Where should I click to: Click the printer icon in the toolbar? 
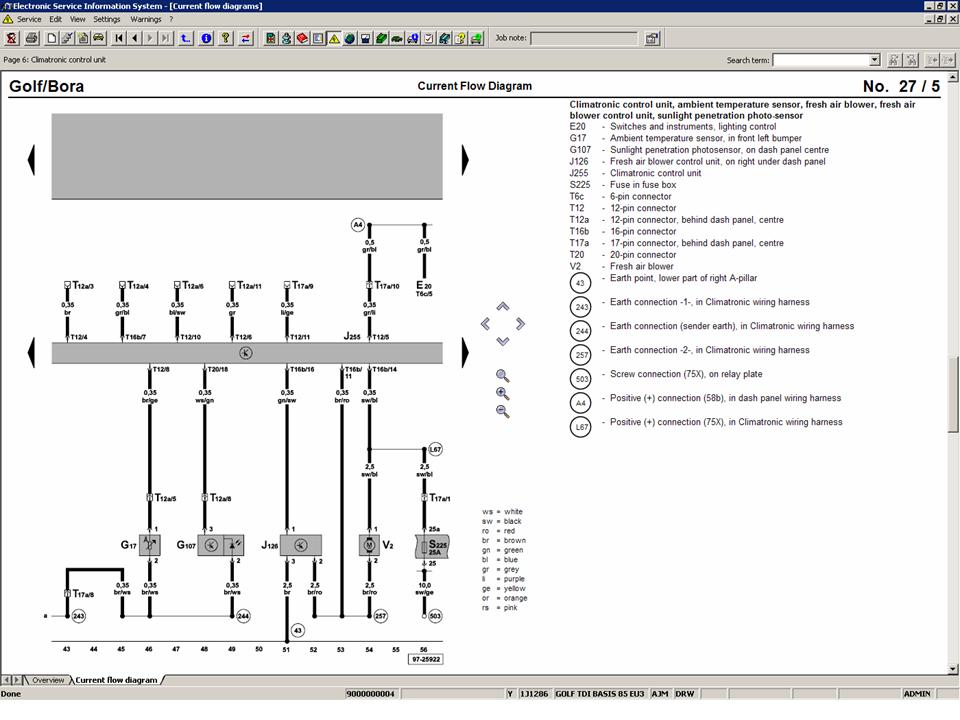pos(32,38)
